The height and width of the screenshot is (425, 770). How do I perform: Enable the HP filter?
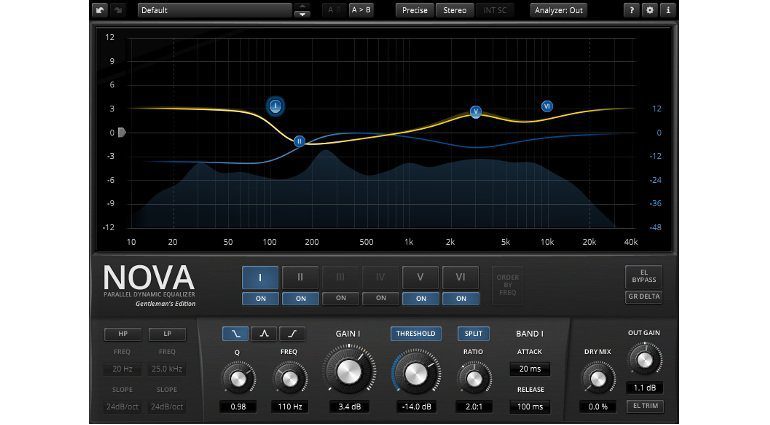coord(123,334)
